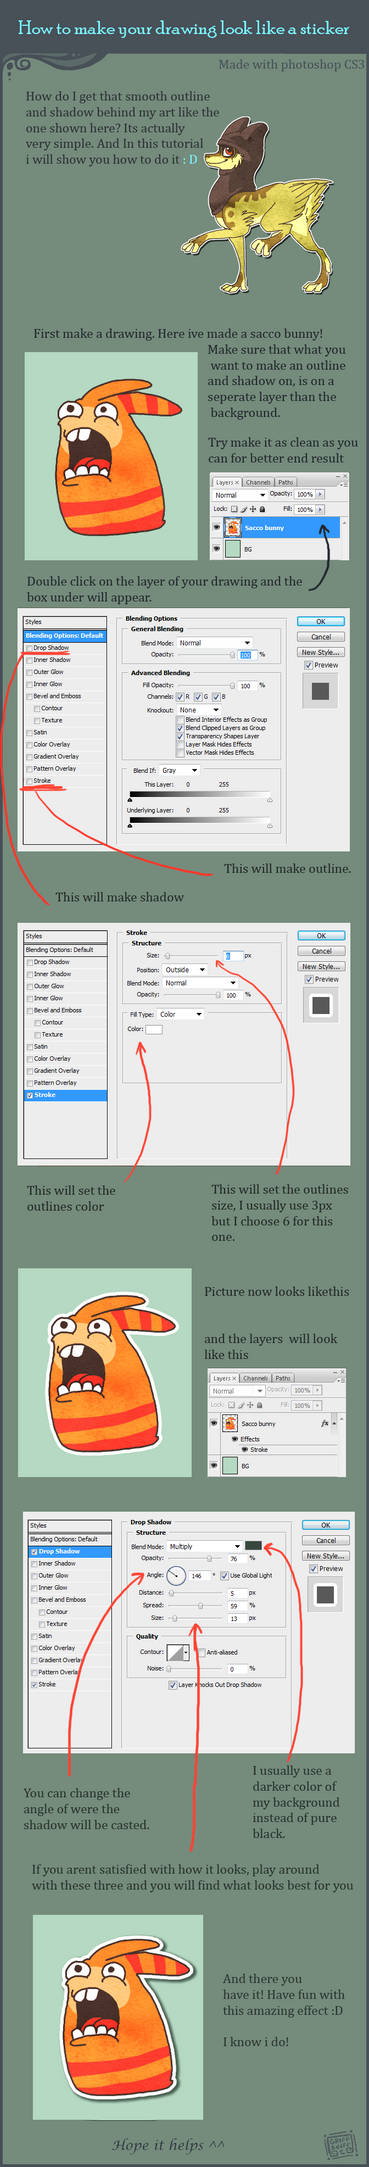Toggle Blend Clipped Layers as Group checkbox

(x=180, y=728)
